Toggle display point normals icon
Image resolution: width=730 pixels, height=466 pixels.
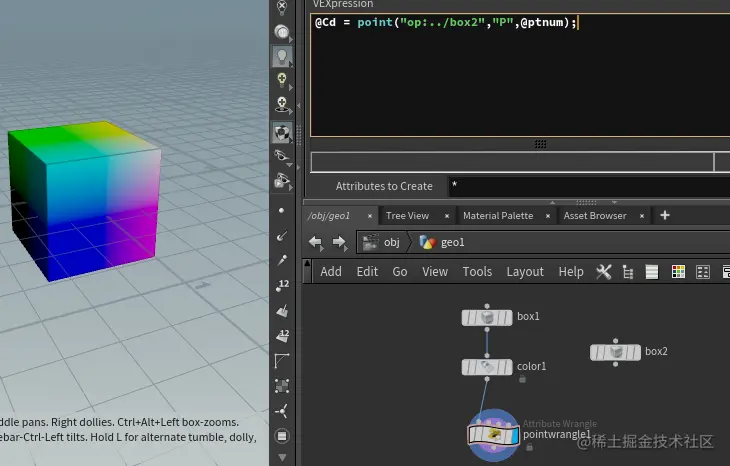point(282,236)
